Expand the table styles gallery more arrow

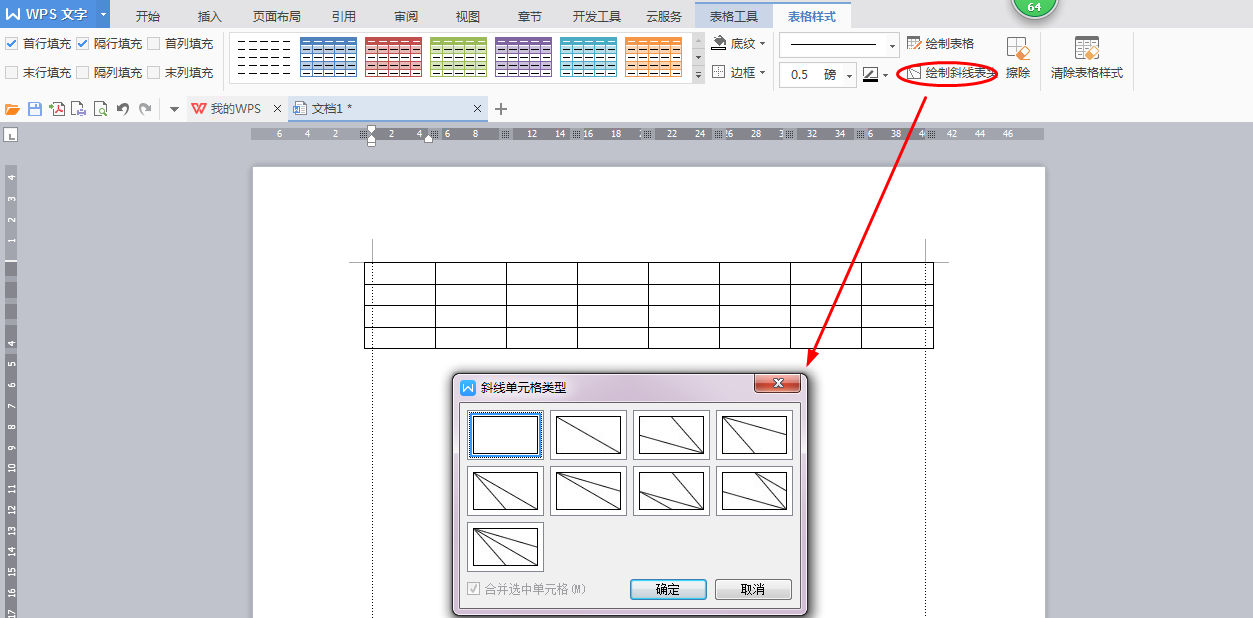[698, 73]
